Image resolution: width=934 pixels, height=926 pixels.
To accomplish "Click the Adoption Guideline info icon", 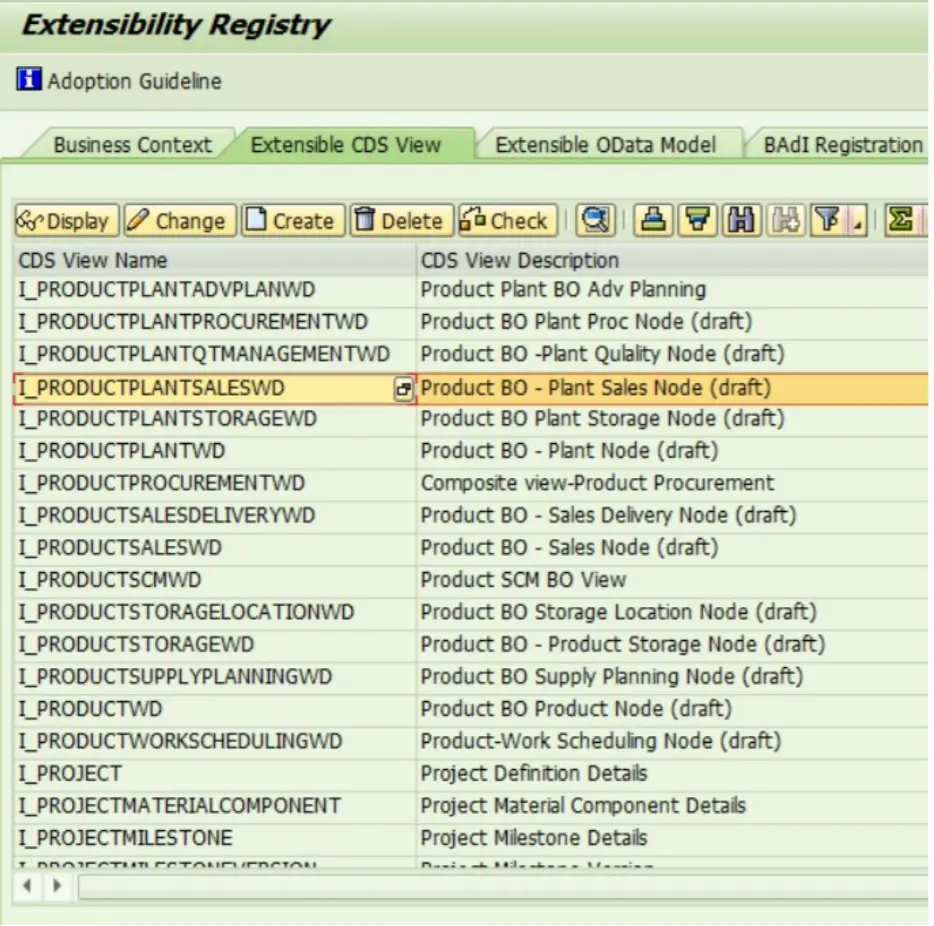I will coord(29,79).
